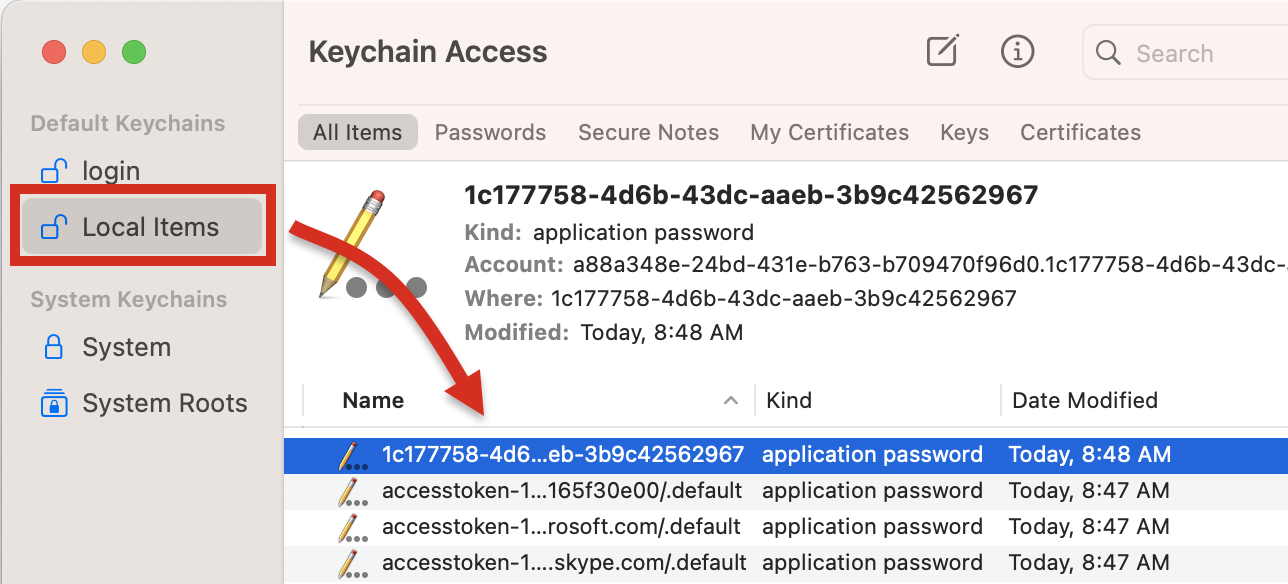Select the All Items filter
1288x584 pixels.
tap(357, 132)
